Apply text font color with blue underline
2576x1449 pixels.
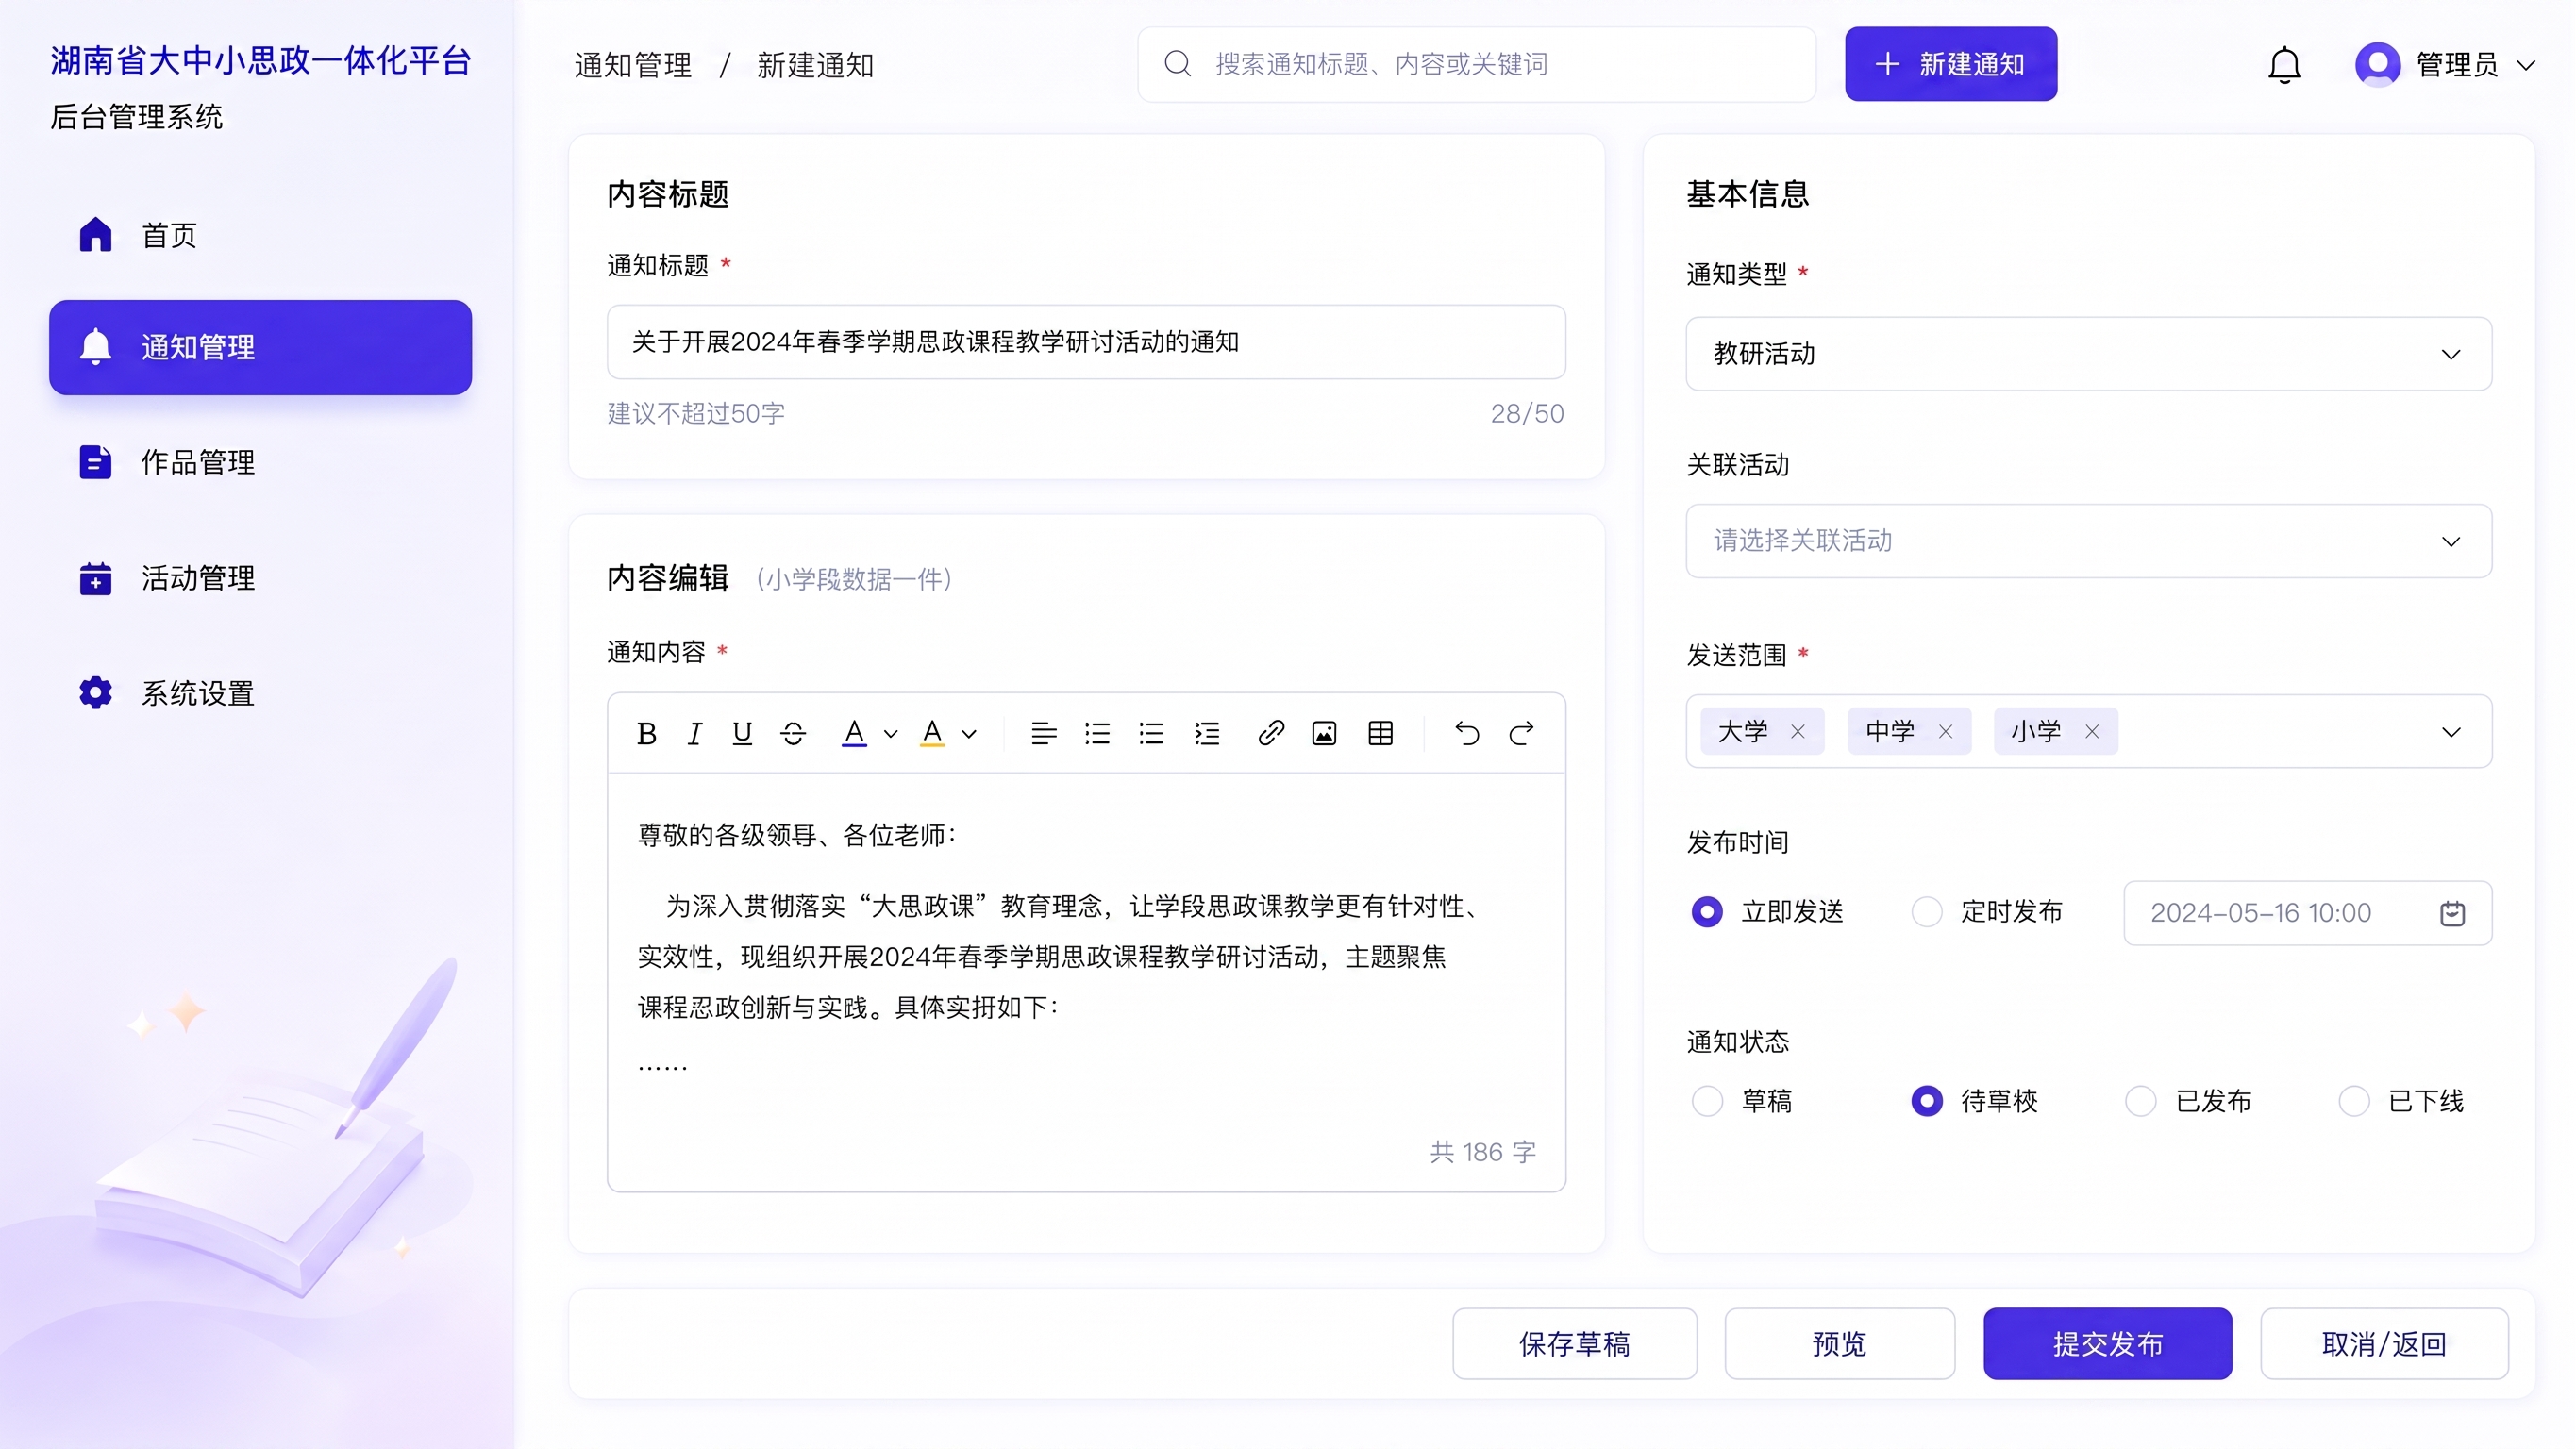[x=854, y=733]
